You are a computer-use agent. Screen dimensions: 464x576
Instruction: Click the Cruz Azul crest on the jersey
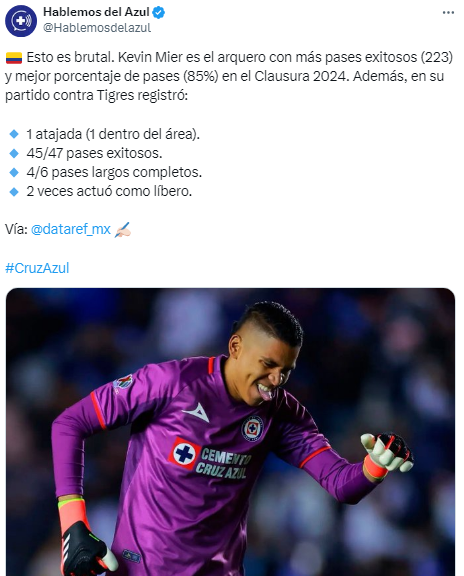[252, 428]
